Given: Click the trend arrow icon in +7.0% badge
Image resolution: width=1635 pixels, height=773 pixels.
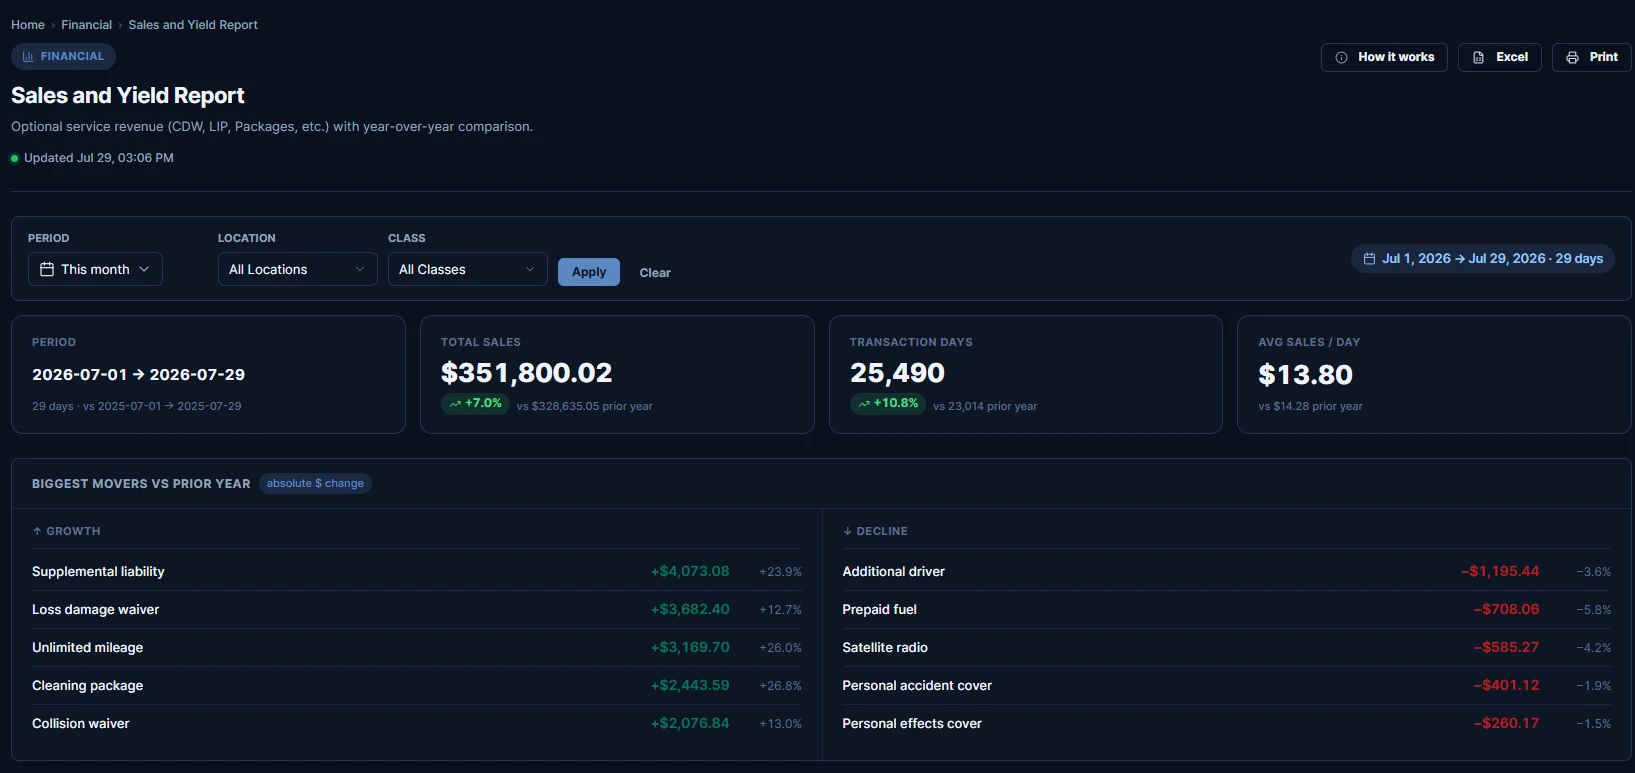Looking at the screenshot, I should click(x=455, y=404).
